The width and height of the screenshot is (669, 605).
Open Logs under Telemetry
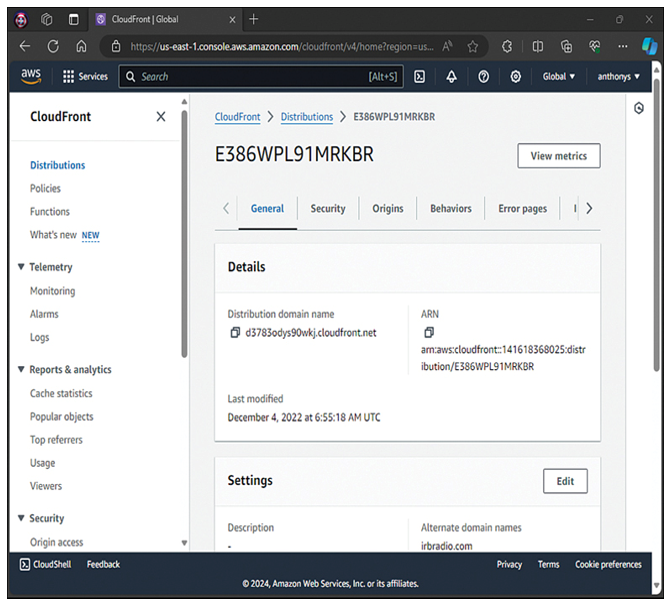[39, 337]
